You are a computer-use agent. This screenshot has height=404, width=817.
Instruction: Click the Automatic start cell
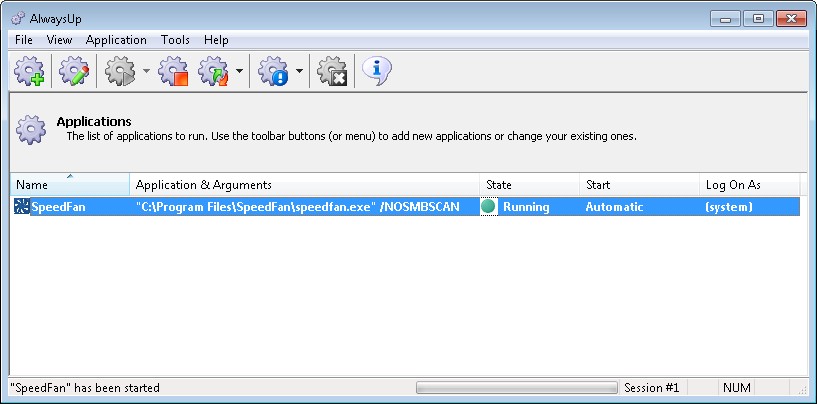[614, 207]
